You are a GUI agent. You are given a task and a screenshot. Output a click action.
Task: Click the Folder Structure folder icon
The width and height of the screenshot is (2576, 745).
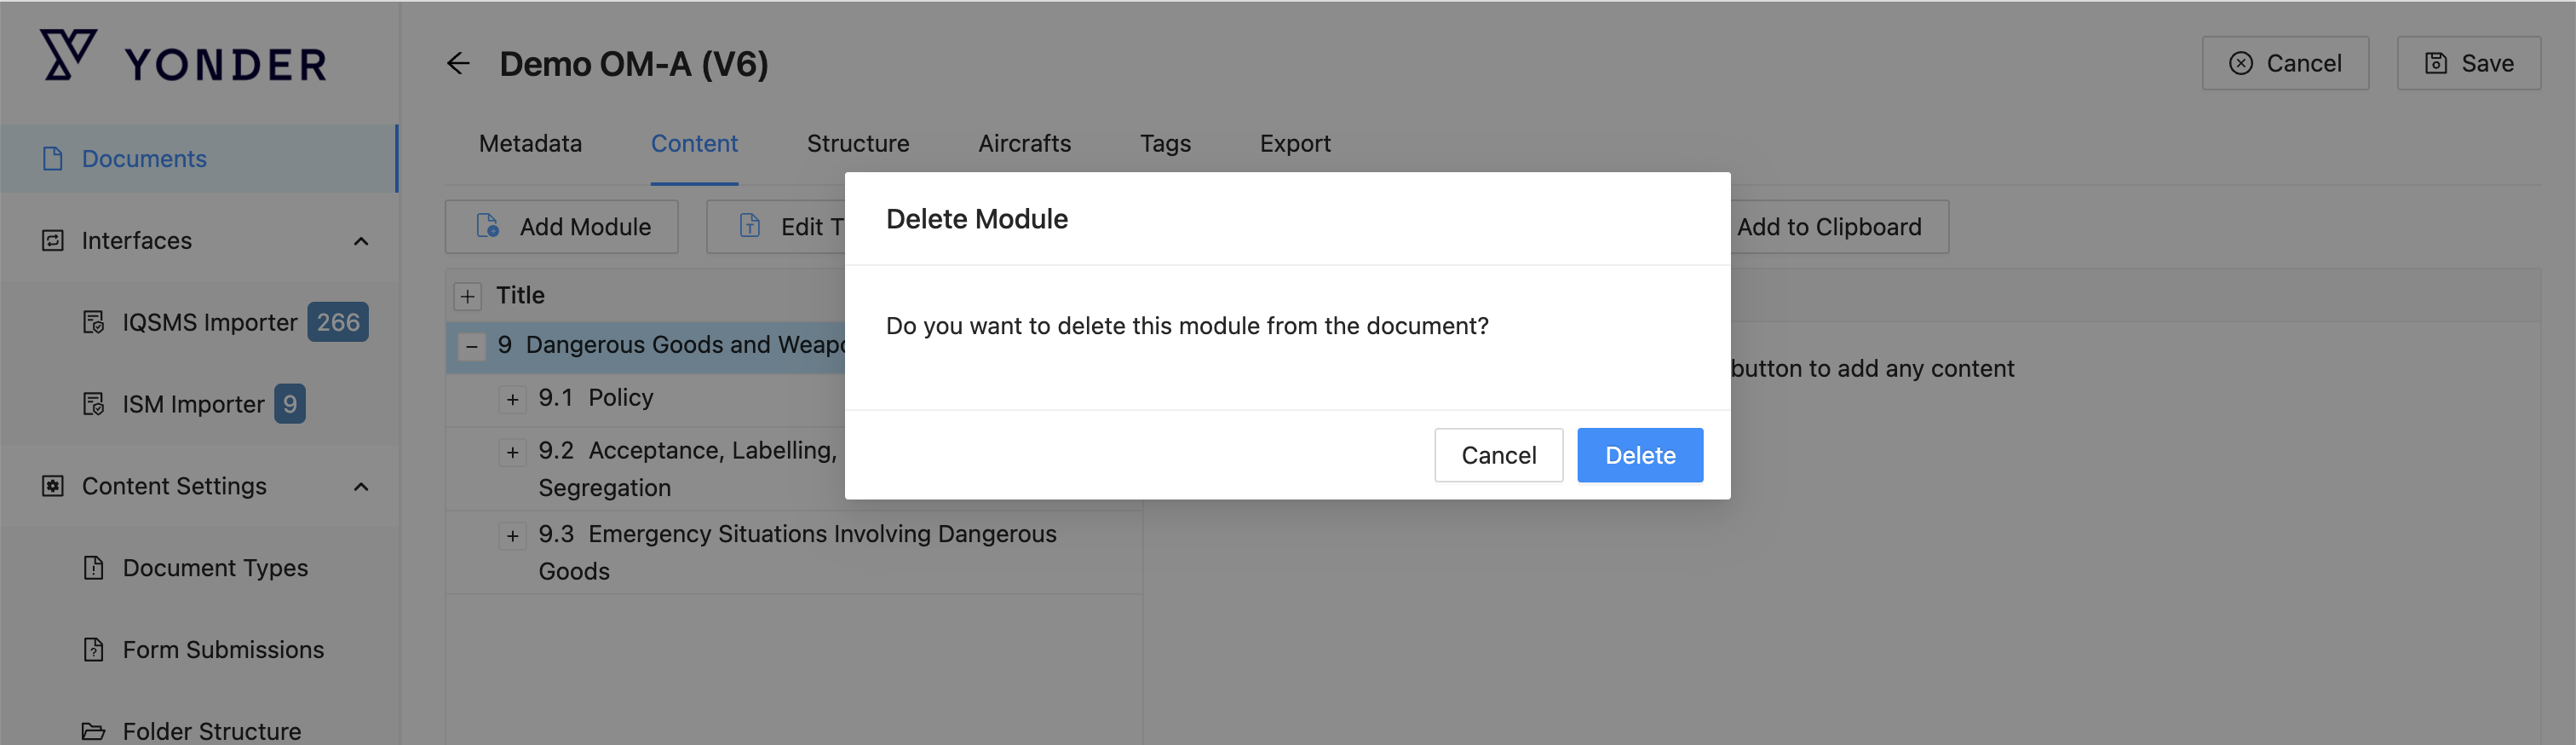point(94,731)
